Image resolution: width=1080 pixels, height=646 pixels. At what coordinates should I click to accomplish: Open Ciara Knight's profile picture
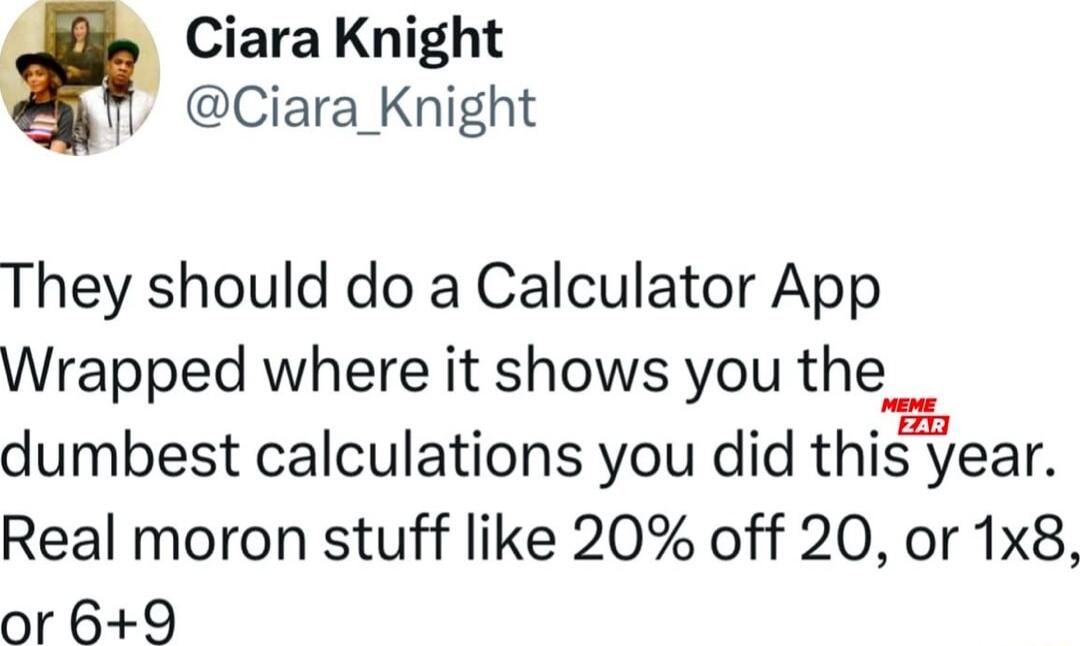tap(80, 78)
